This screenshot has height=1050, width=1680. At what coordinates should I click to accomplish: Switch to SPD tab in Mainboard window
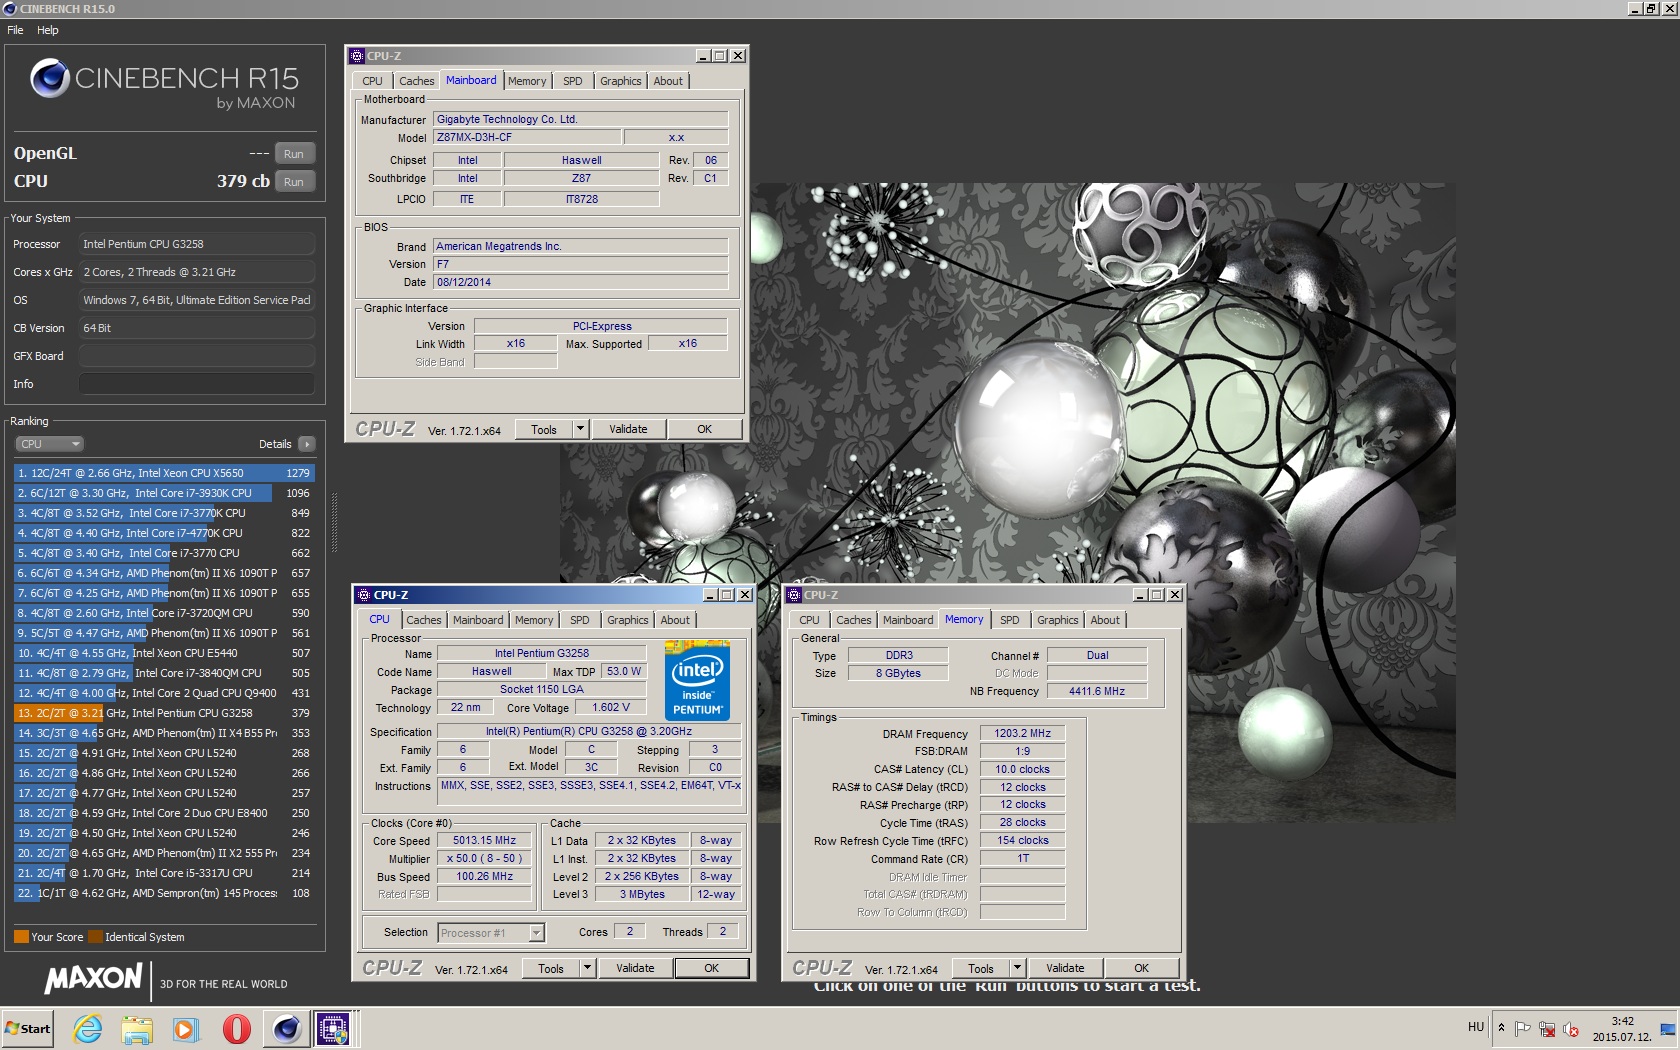[x=572, y=81]
